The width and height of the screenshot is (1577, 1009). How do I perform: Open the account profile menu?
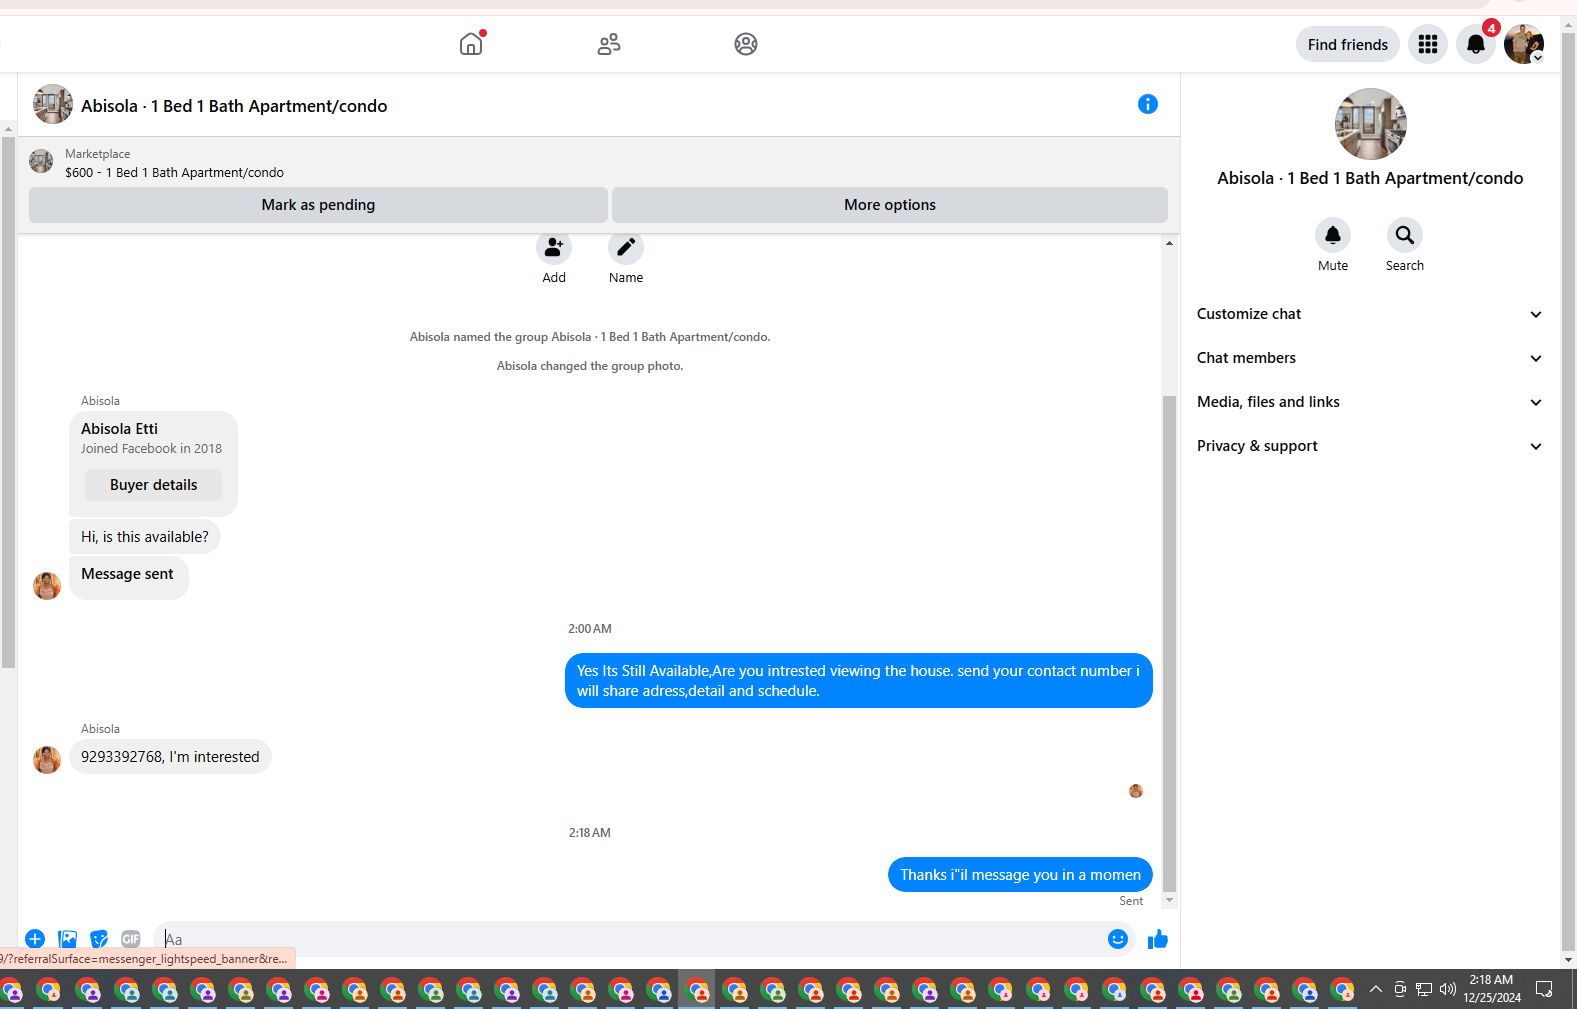point(1524,44)
